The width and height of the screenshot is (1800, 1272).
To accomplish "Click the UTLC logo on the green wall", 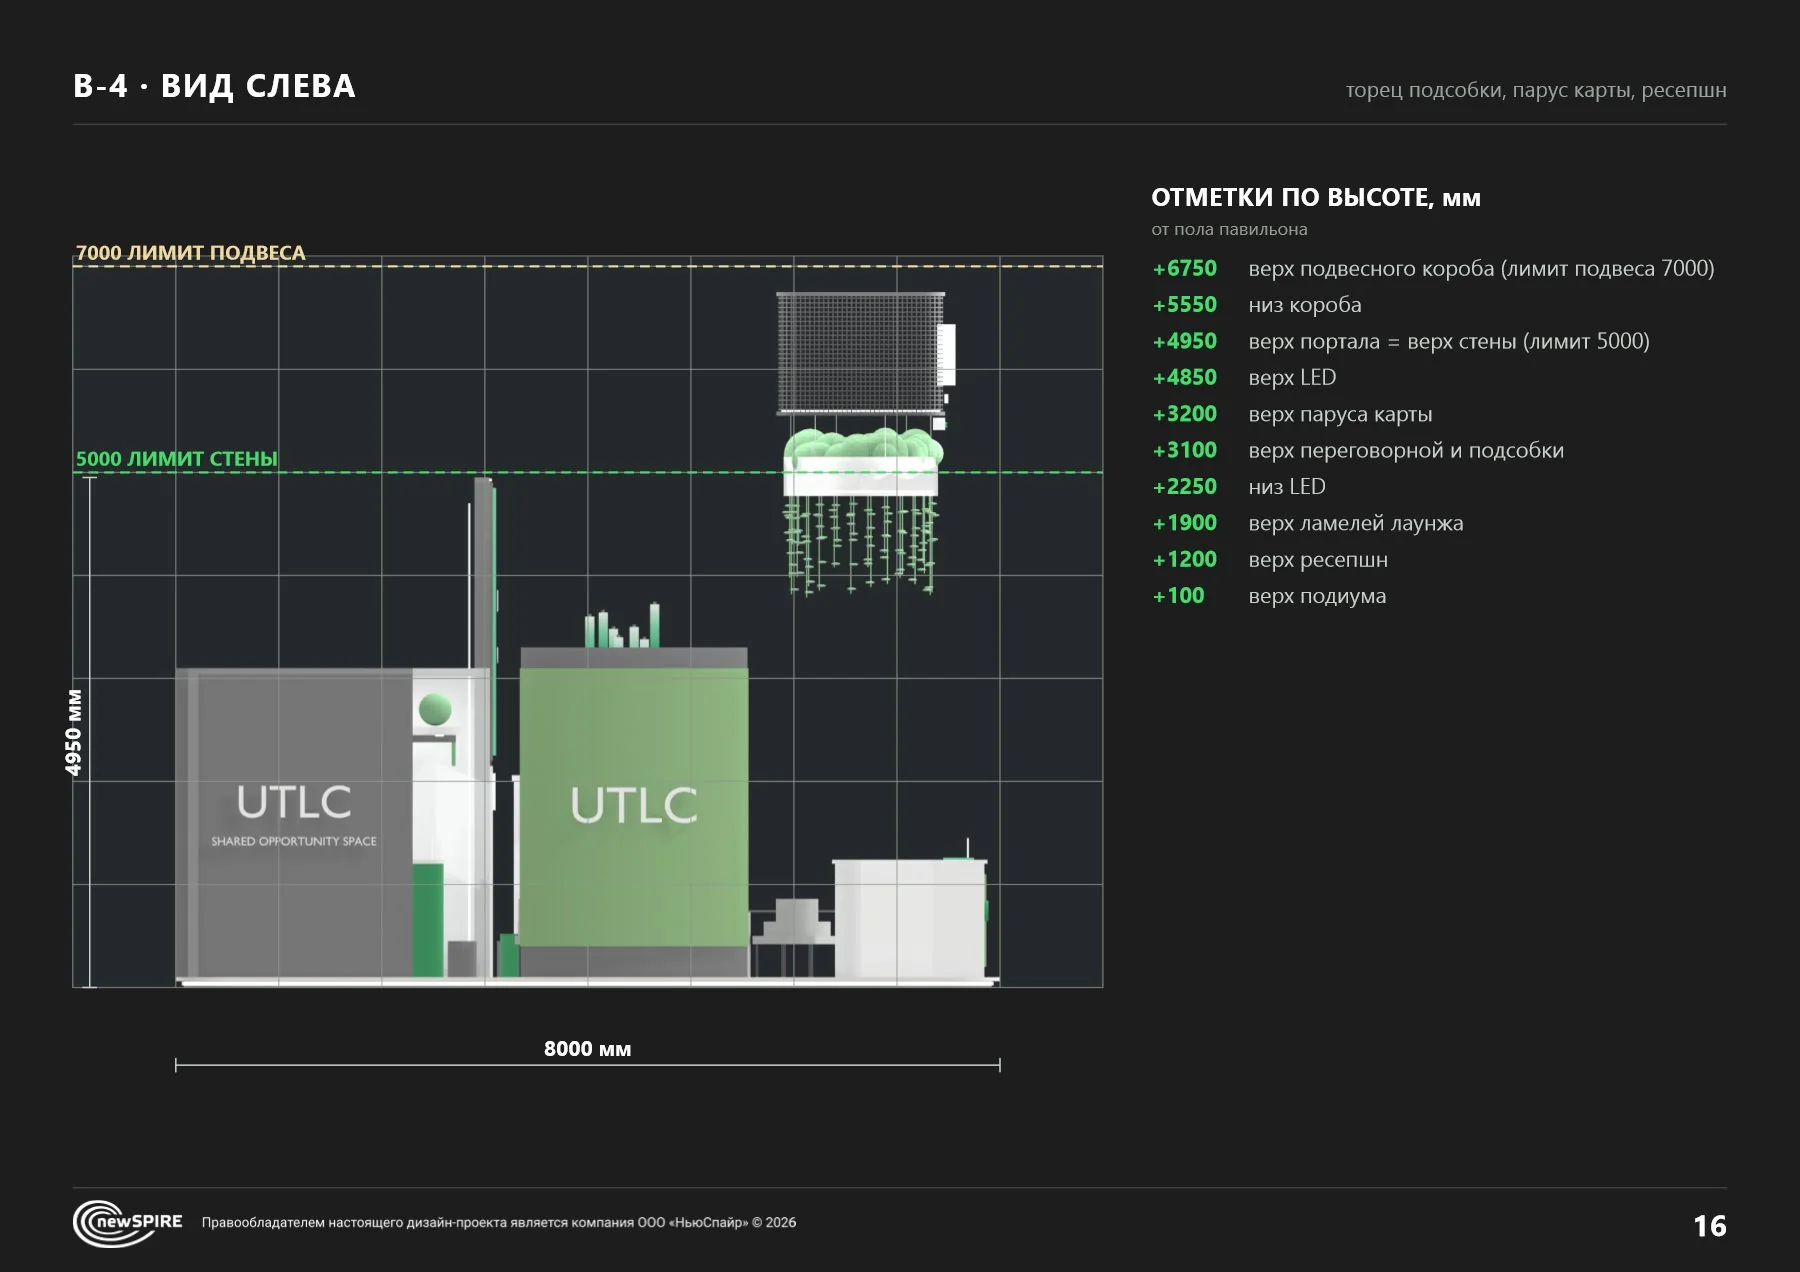I will point(634,805).
